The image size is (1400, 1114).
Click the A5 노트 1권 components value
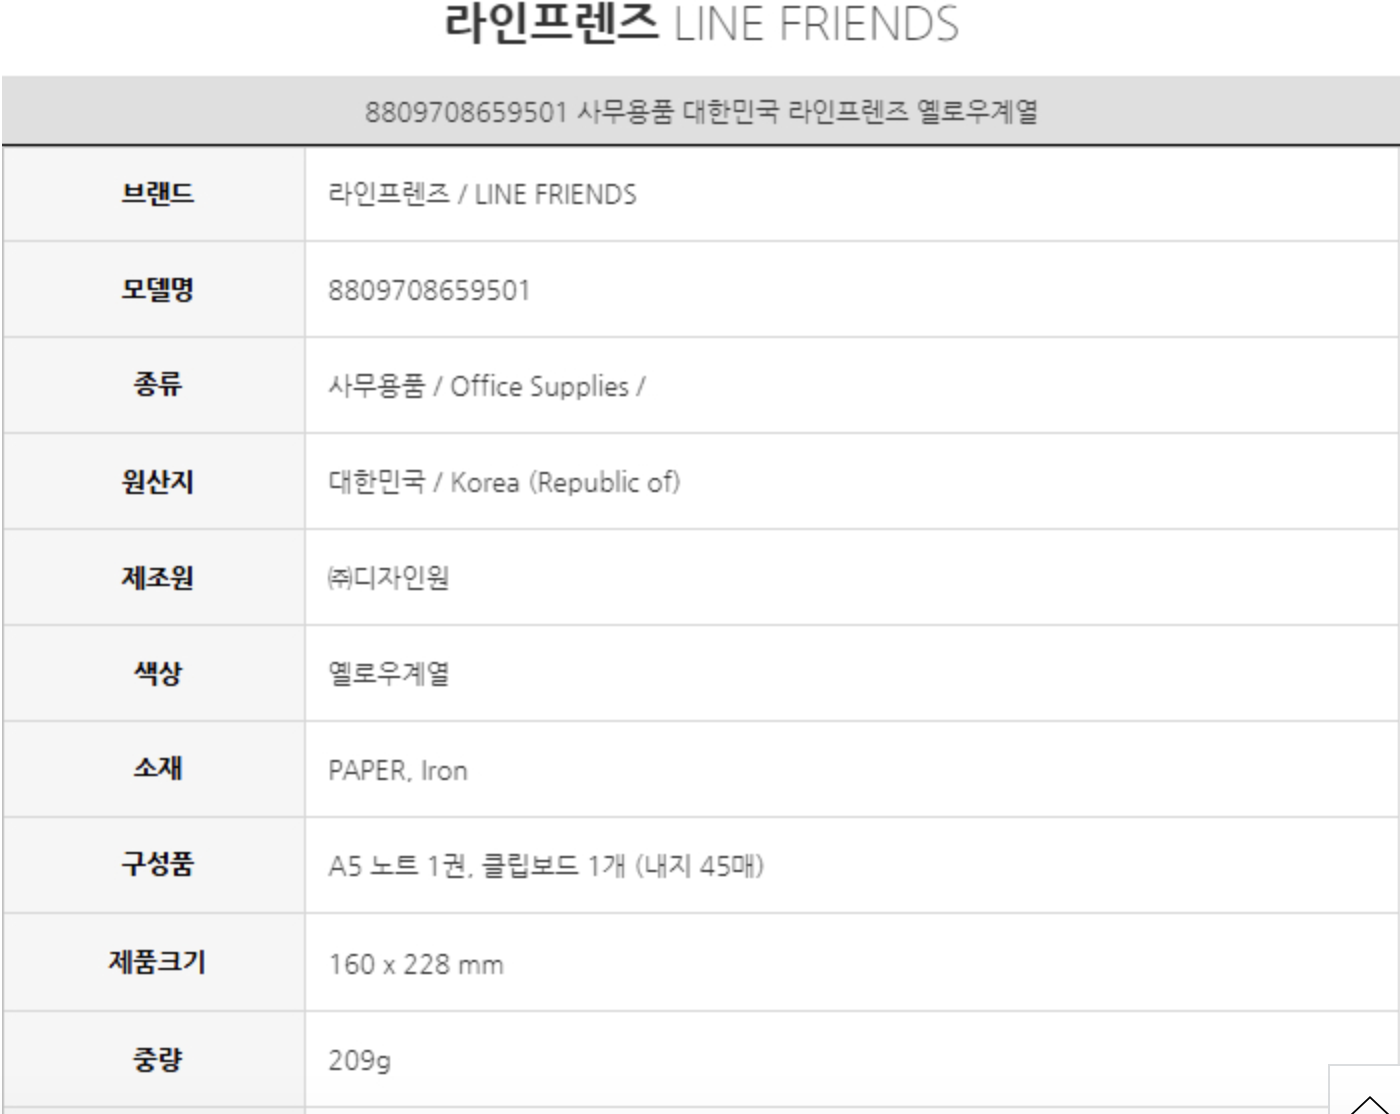[x=545, y=865]
